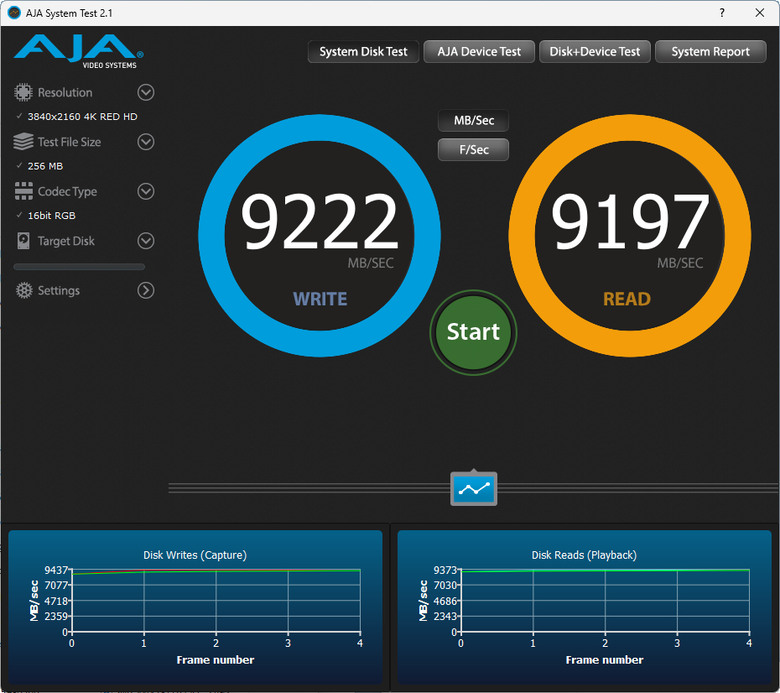Select MB/Sec display units
This screenshot has height=693, width=780.
click(x=474, y=120)
